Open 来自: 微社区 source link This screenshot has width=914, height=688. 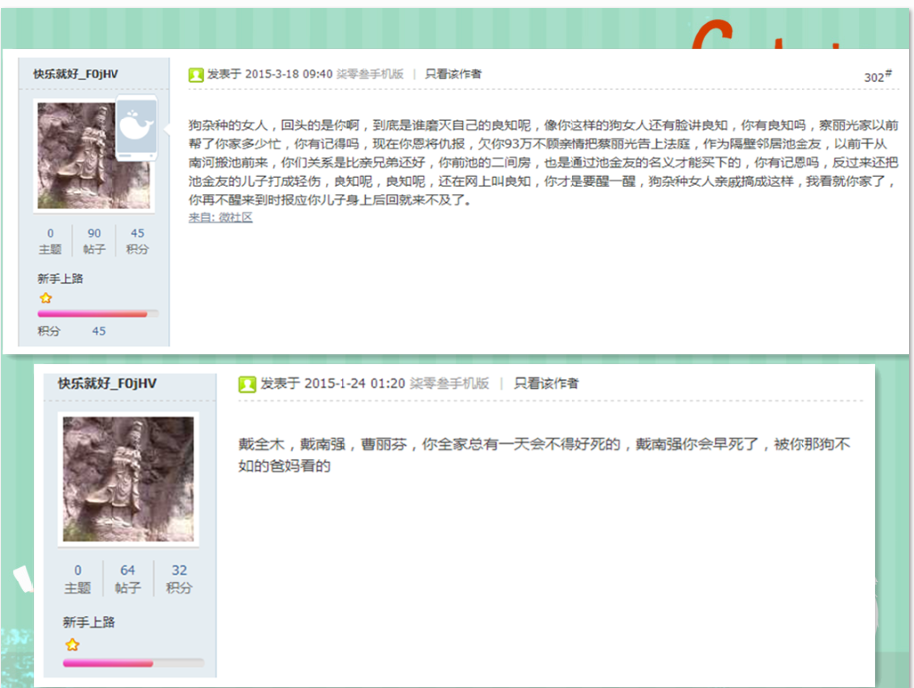[x=220, y=217]
